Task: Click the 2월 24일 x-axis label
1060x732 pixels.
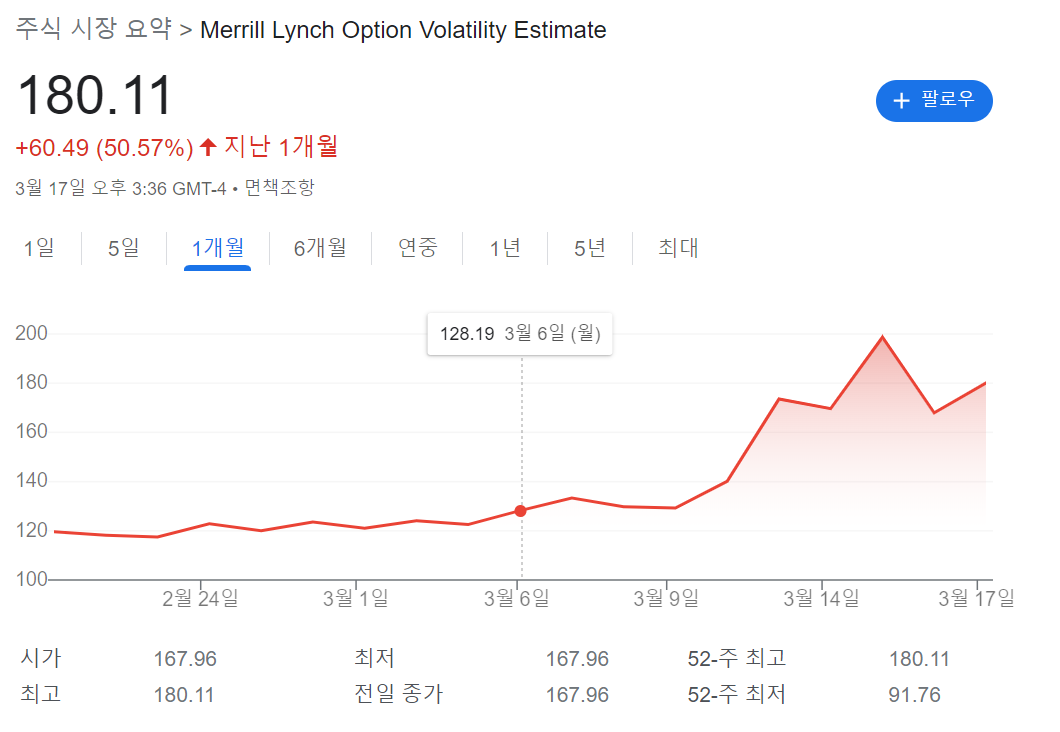Action: [x=200, y=598]
